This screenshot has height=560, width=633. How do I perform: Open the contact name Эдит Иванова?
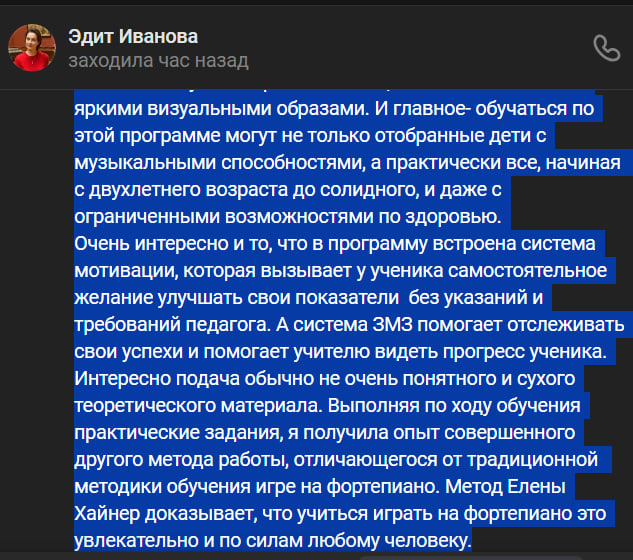coord(133,36)
